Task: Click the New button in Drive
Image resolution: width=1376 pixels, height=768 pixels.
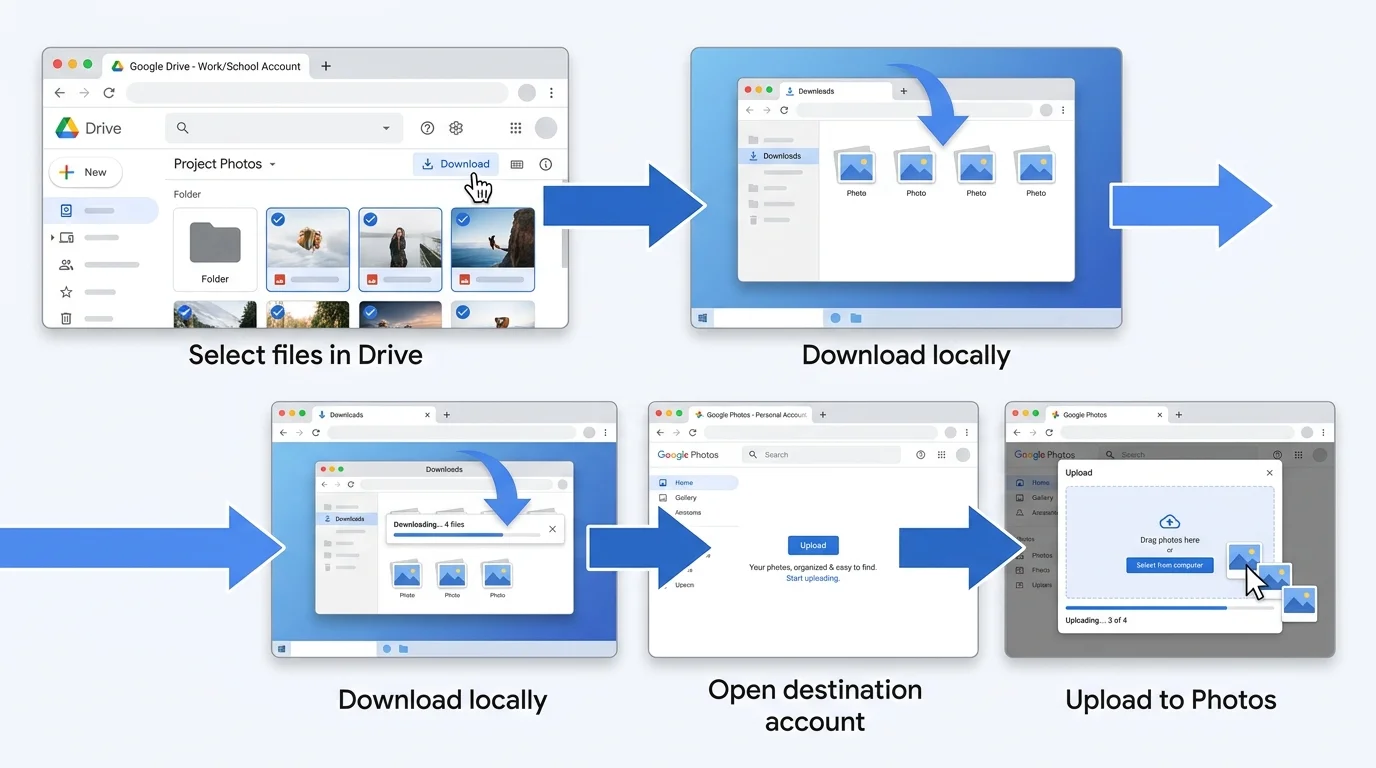Action: tap(85, 172)
